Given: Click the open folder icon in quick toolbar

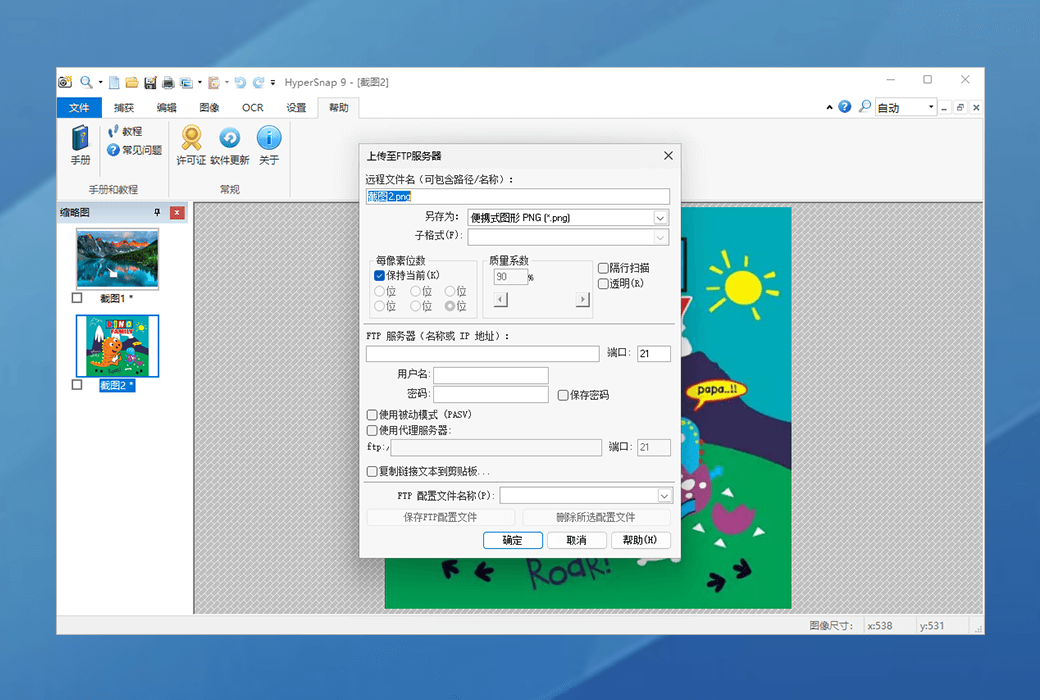Looking at the screenshot, I should (132, 82).
